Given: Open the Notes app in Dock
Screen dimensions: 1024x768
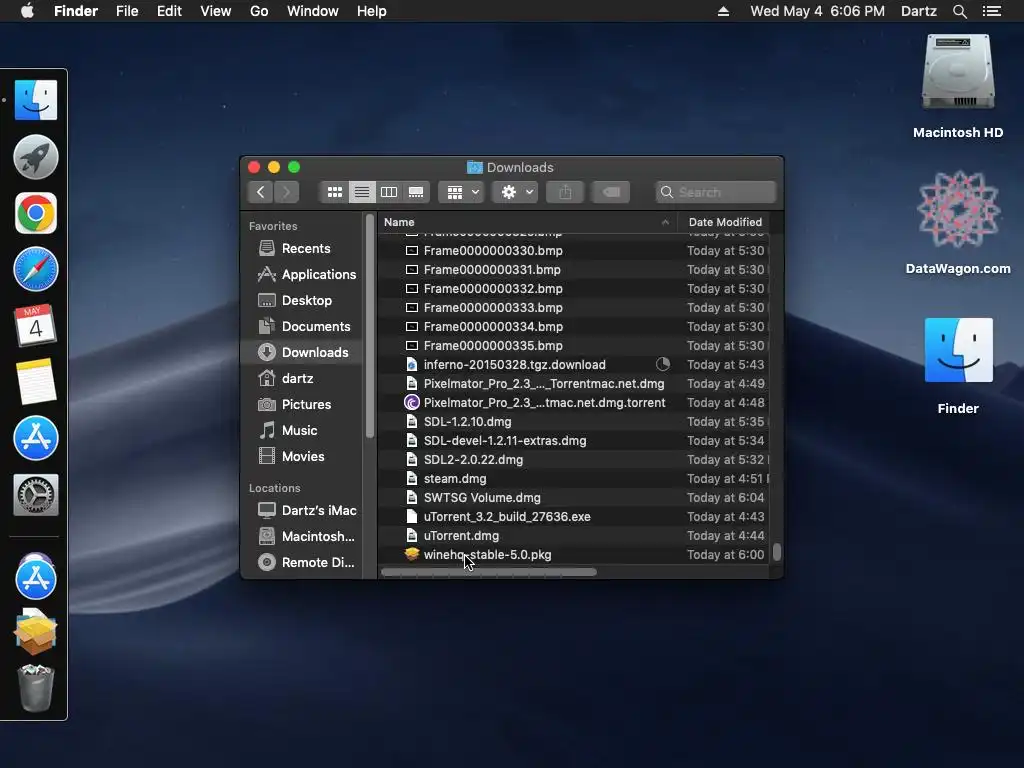Looking at the screenshot, I should [36, 382].
